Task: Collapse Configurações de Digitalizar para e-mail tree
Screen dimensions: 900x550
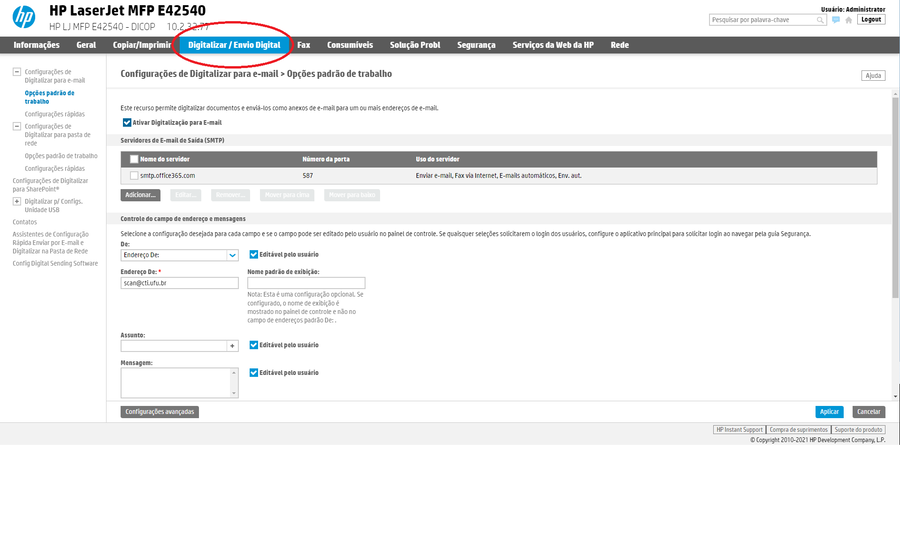Action: [16, 72]
